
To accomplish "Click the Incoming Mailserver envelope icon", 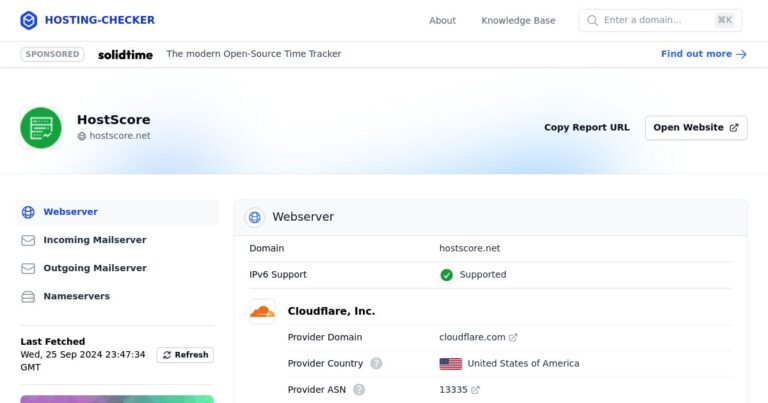I will [28, 240].
